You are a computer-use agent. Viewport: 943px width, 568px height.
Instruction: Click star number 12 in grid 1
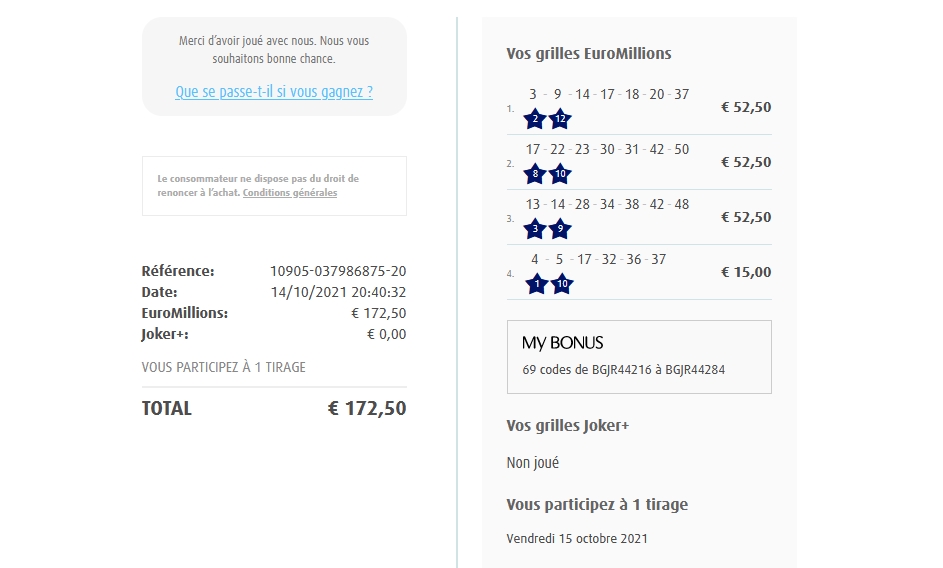pos(560,119)
